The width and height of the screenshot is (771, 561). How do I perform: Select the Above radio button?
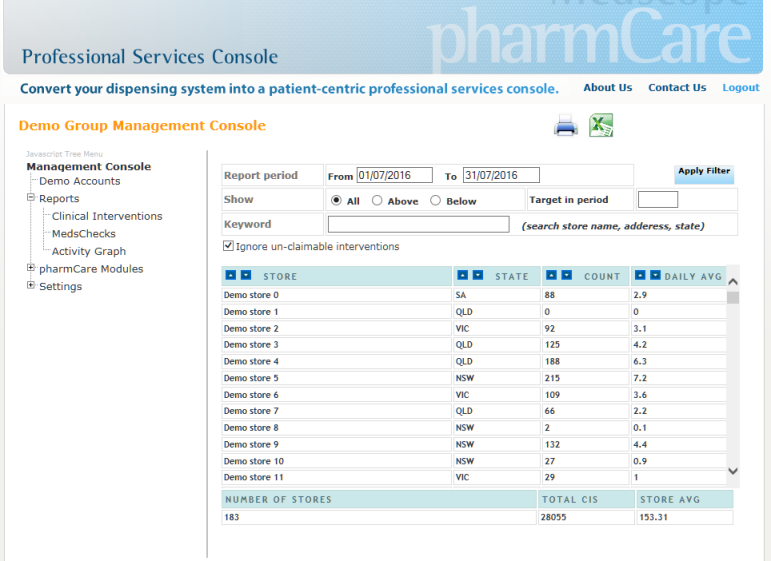pyautogui.click(x=377, y=200)
